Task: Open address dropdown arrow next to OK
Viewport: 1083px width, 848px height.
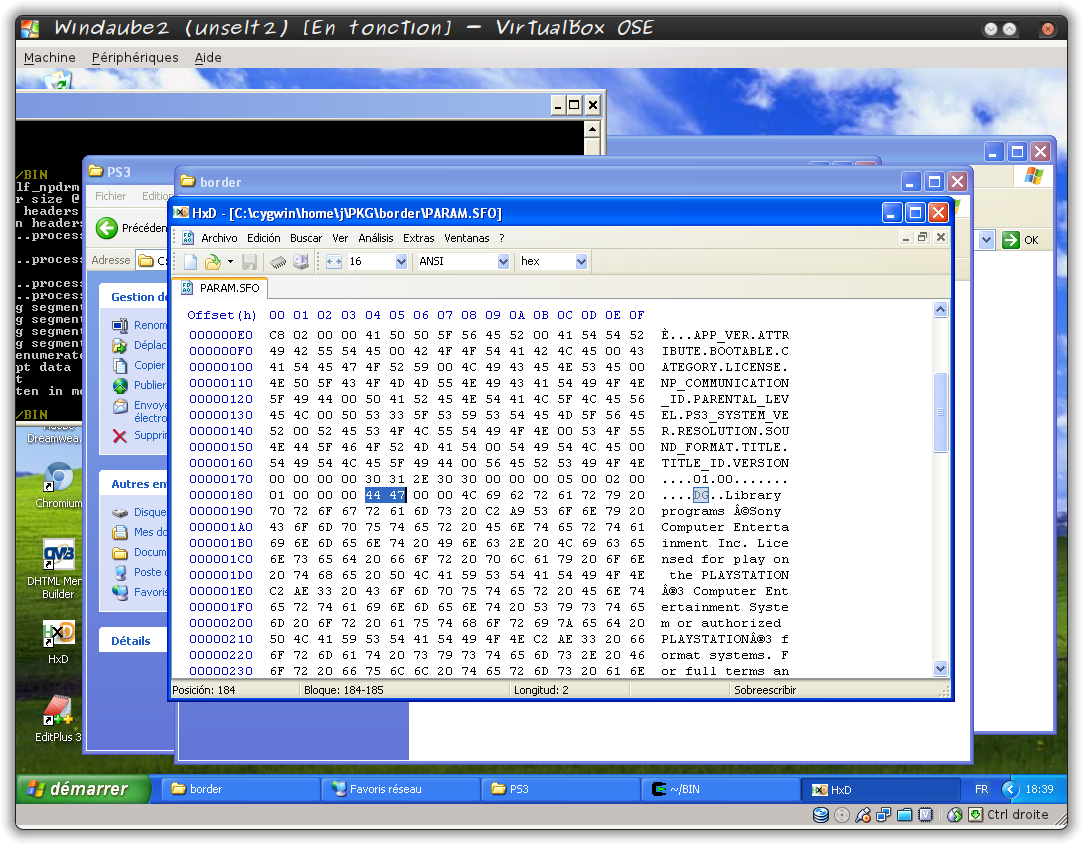Action: pos(986,240)
